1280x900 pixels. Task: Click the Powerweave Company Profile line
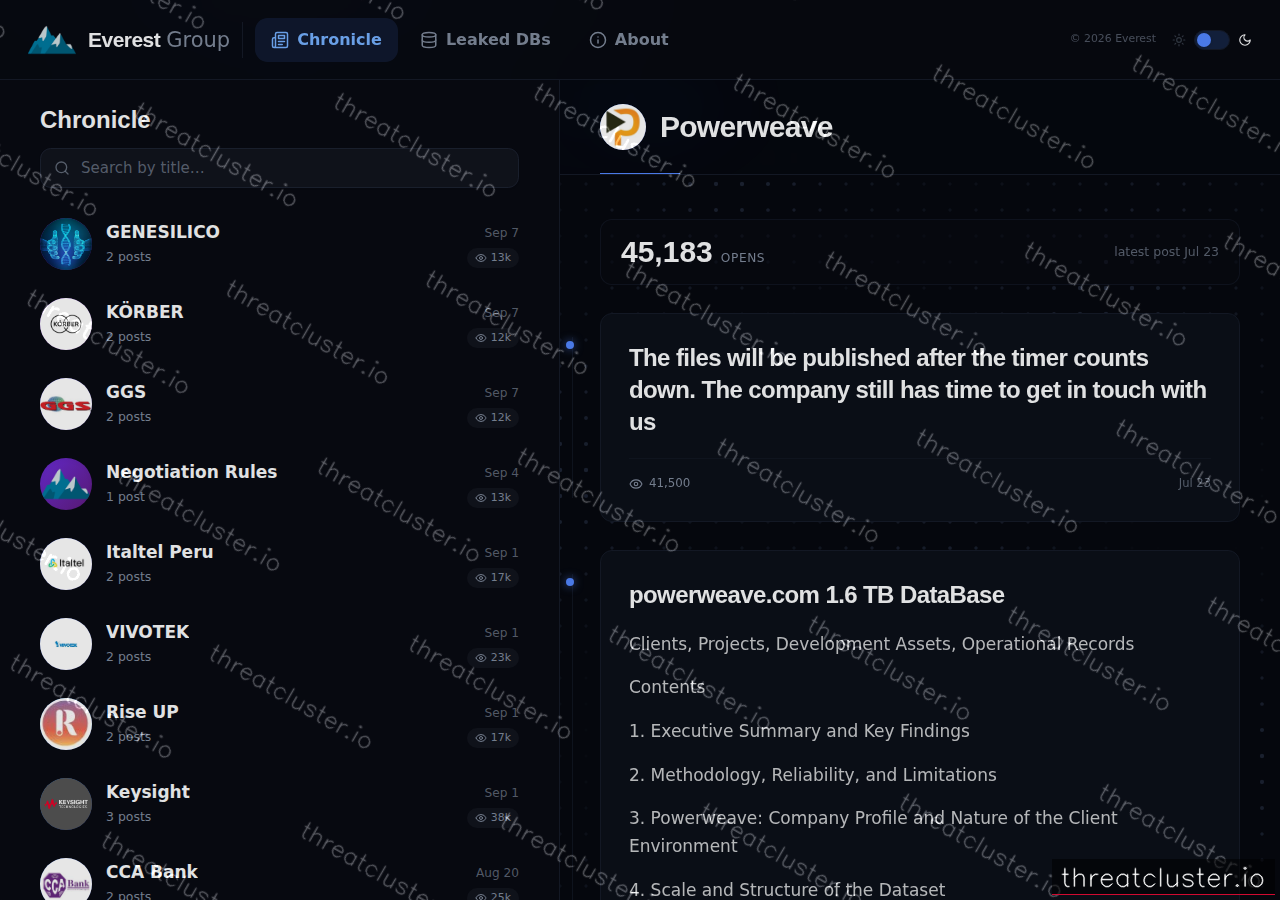(x=873, y=832)
